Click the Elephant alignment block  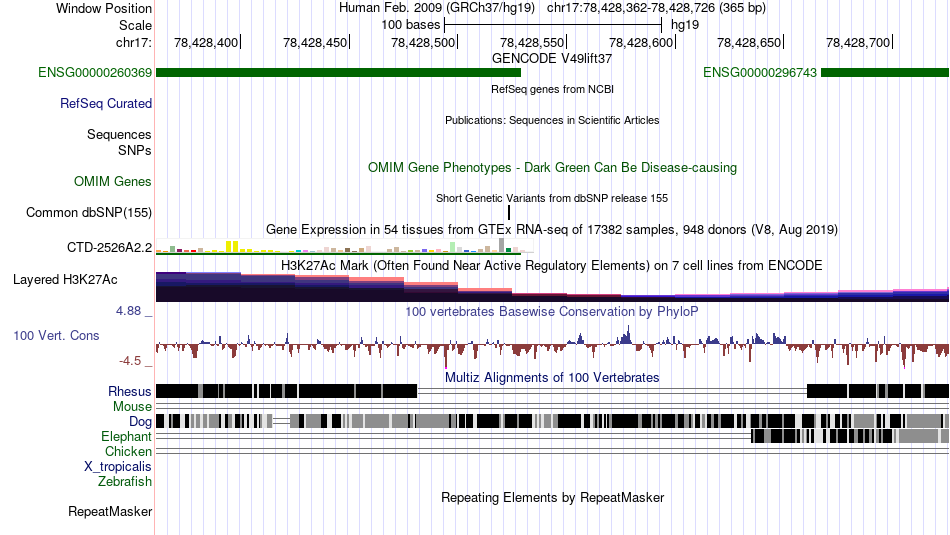pyautogui.click(x=849, y=436)
